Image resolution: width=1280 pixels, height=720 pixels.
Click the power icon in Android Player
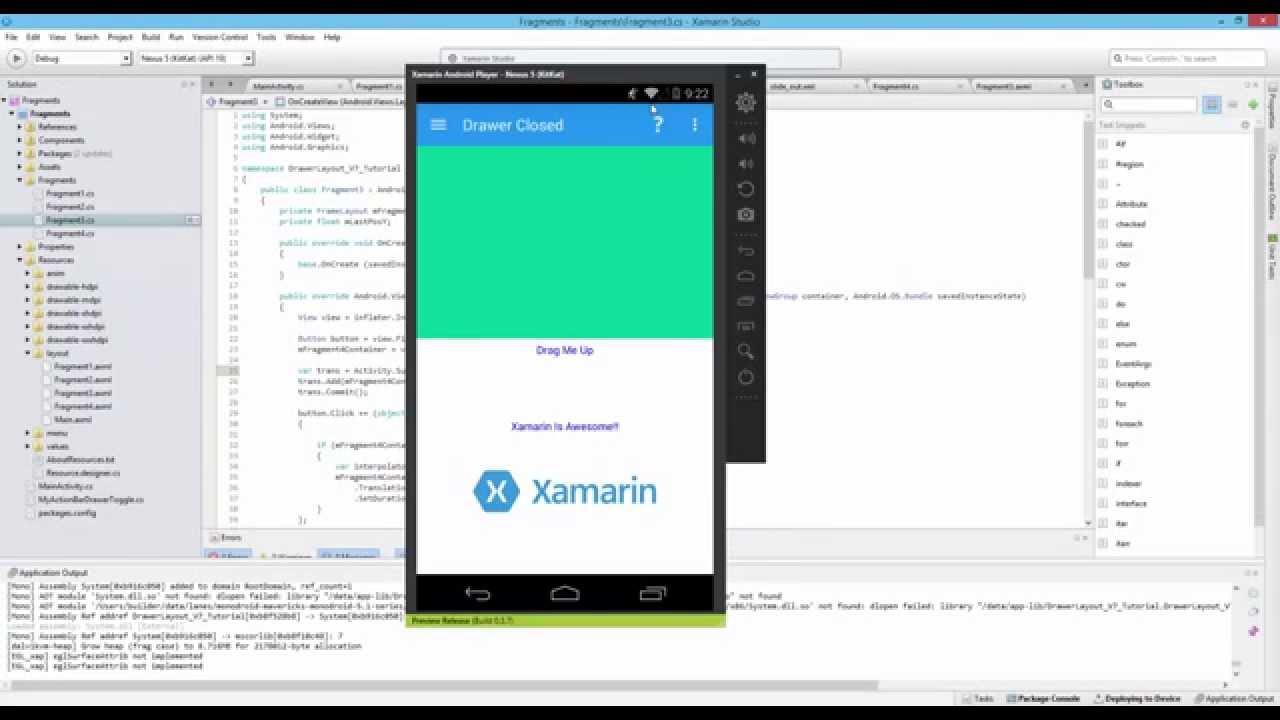(x=746, y=377)
